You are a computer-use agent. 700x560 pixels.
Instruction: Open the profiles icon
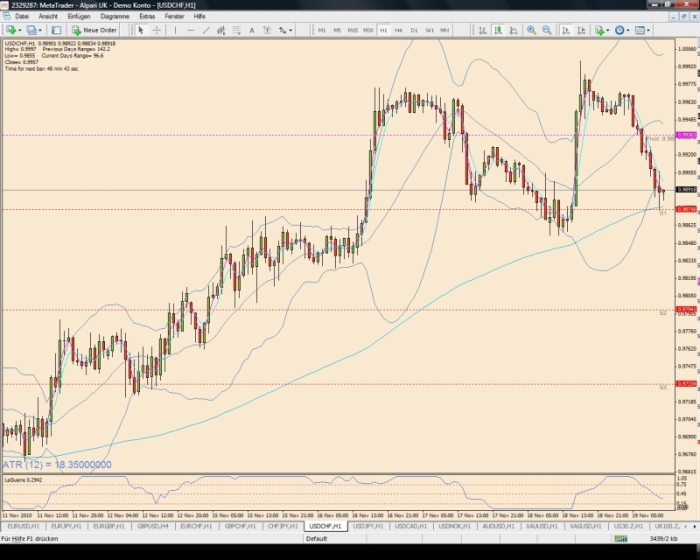coord(31,30)
